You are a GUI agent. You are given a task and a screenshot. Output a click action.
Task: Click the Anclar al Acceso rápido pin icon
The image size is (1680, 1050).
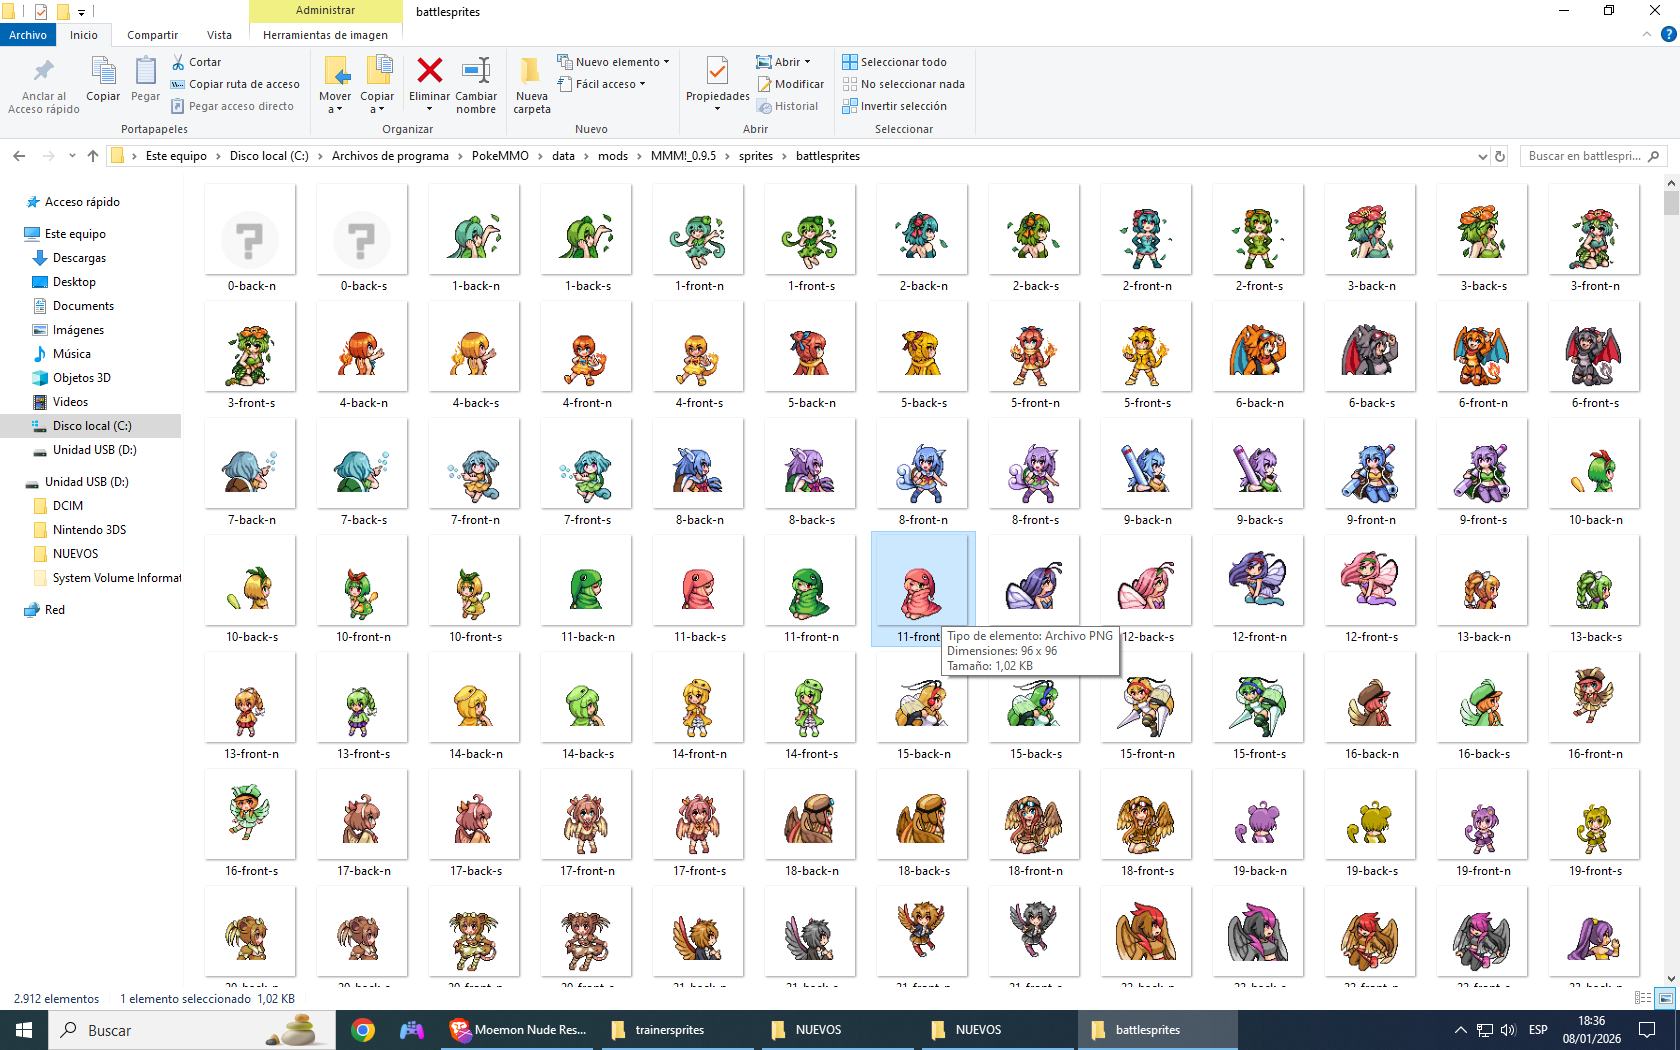point(43,71)
